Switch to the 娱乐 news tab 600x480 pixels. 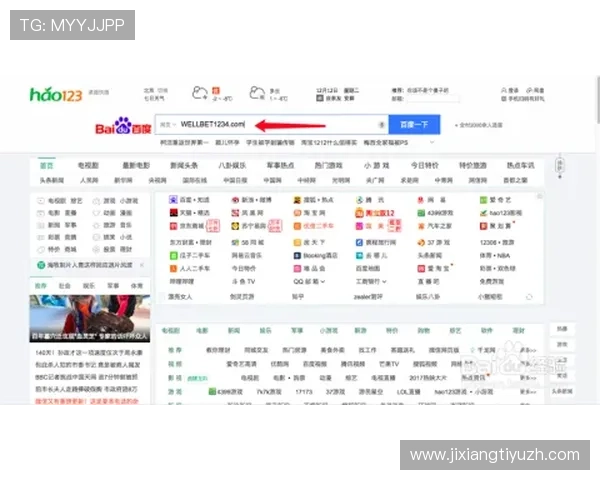pos(89,286)
